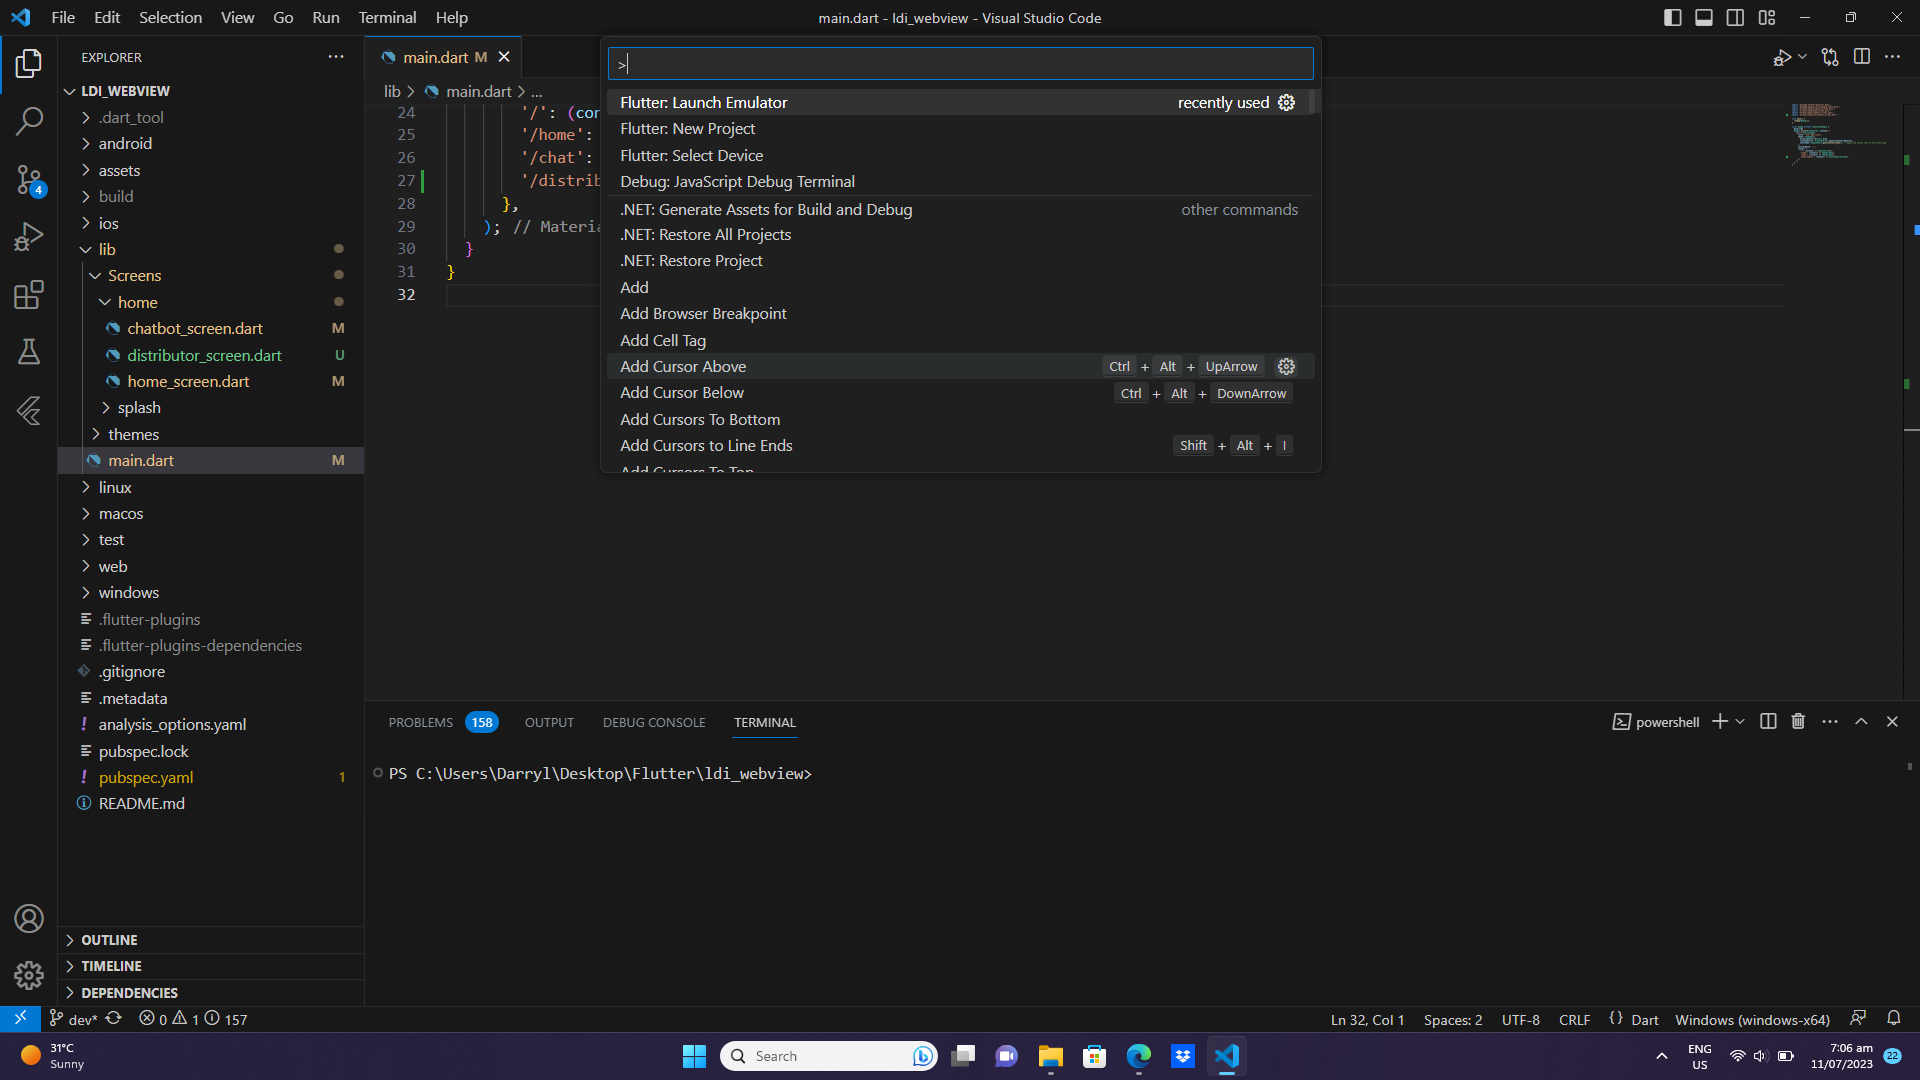Kill terminal with trash icon
Viewport: 1920px width, 1080px height.
1798,722
